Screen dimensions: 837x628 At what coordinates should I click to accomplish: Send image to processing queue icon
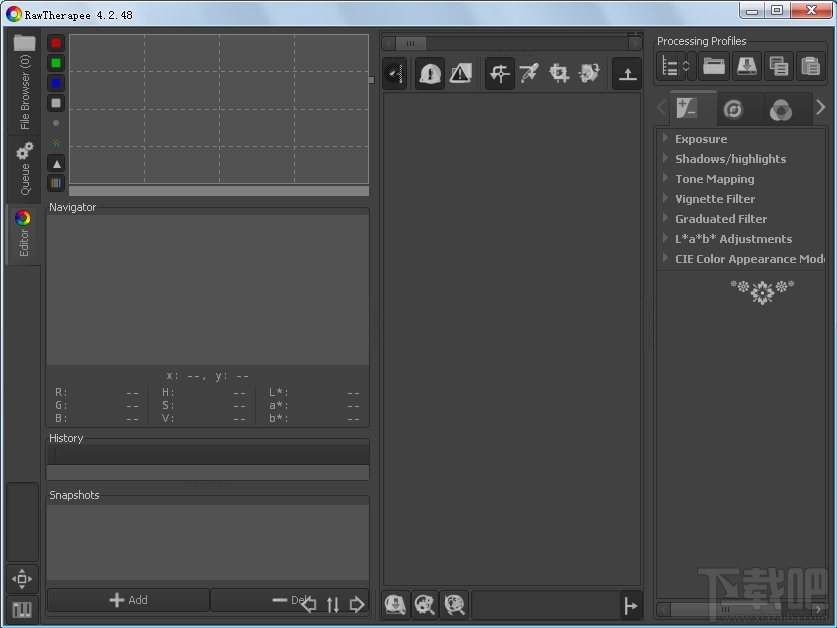425,605
